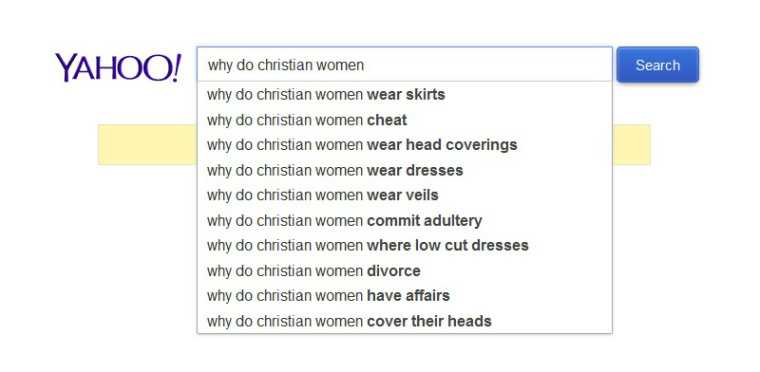Choose the 'have affairs' suggestion
Viewport: 760px width, 372px height.
tap(405, 295)
